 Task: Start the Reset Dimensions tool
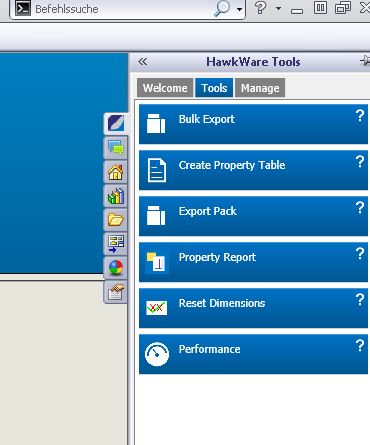pyautogui.click(x=253, y=308)
